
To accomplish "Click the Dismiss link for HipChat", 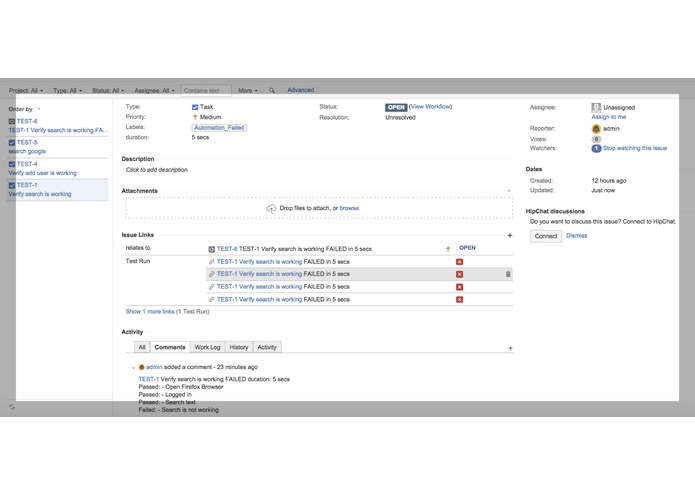I will [576, 236].
